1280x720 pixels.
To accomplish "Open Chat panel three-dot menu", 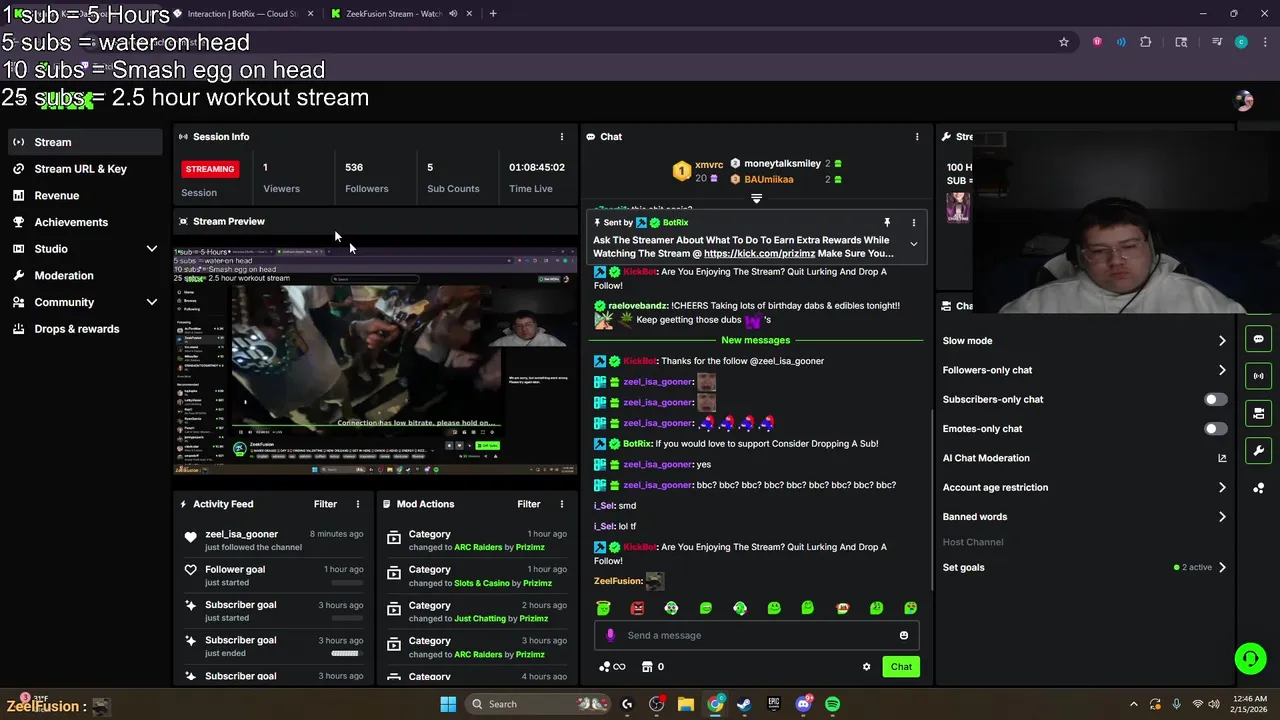I will pyautogui.click(x=917, y=137).
